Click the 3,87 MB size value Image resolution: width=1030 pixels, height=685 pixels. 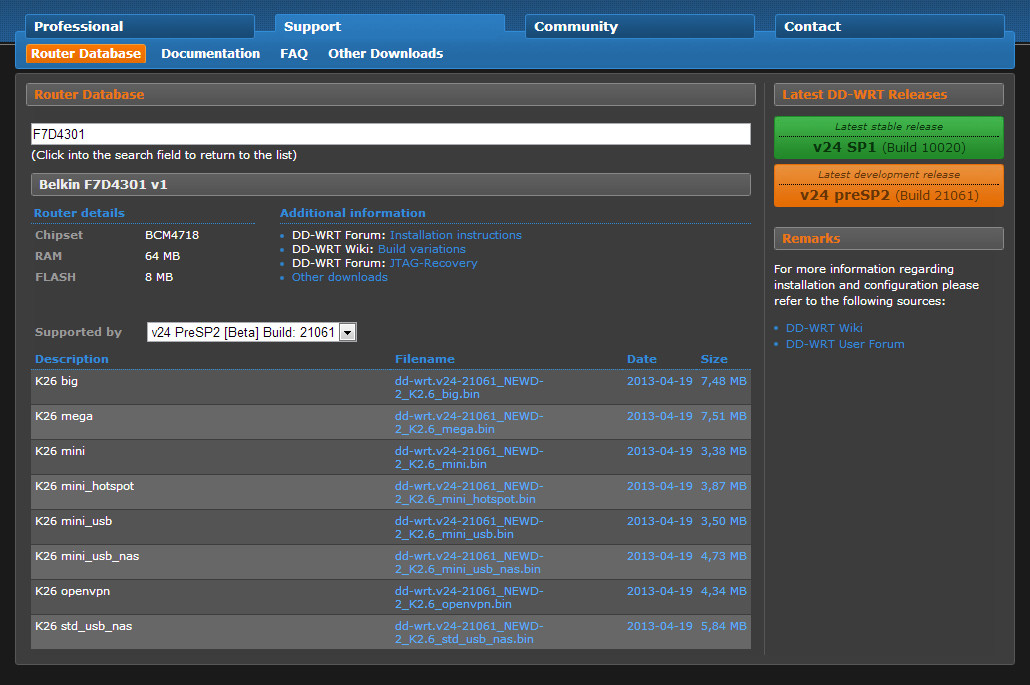pyautogui.click(x=723, y=486)
